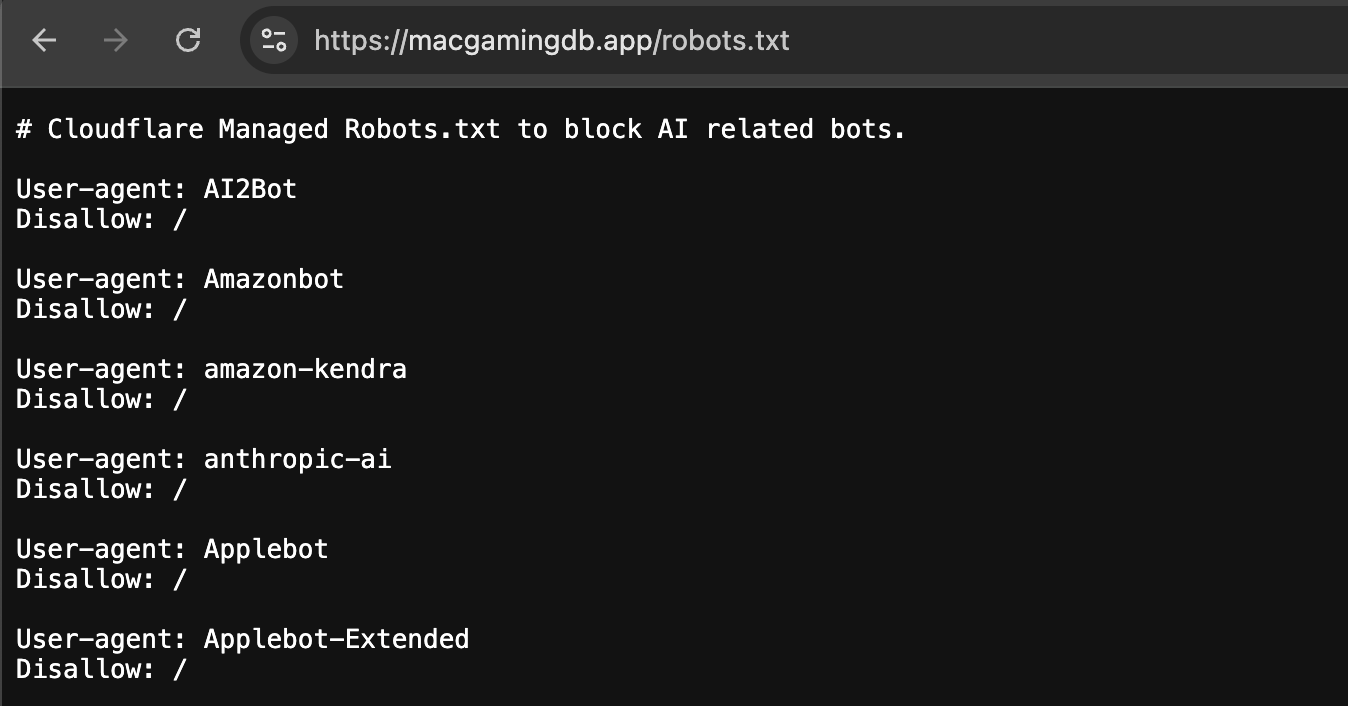
Task: Click the Cloudflare Managed Robots.txt comment line
Action: click(x=459, y=129)
